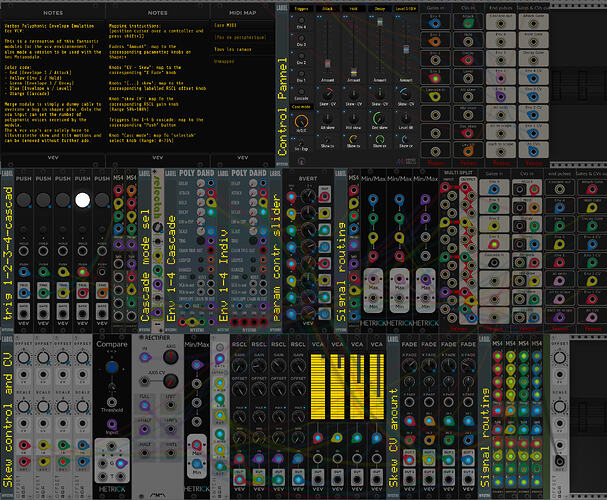Click the Delay knob on Env 1-4 Cascade DAHD
This screenshot has width=607, height=500.
pyautogui.click(x=201, y=183)
